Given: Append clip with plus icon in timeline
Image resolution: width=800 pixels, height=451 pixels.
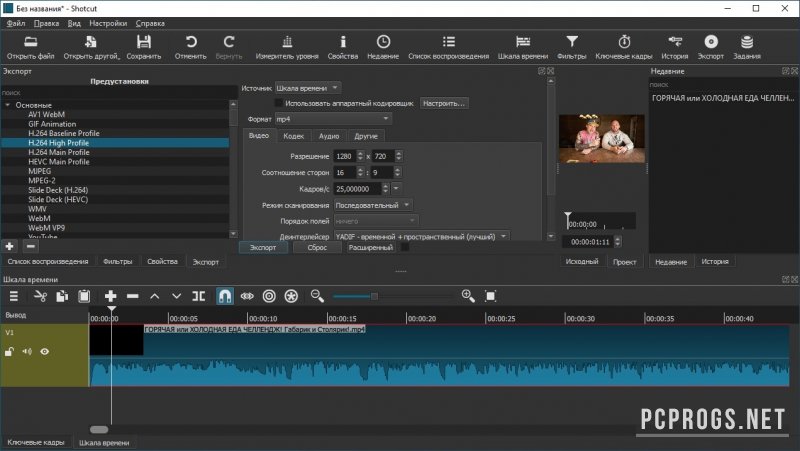Looking at the screenshot, I should point(110,296).
